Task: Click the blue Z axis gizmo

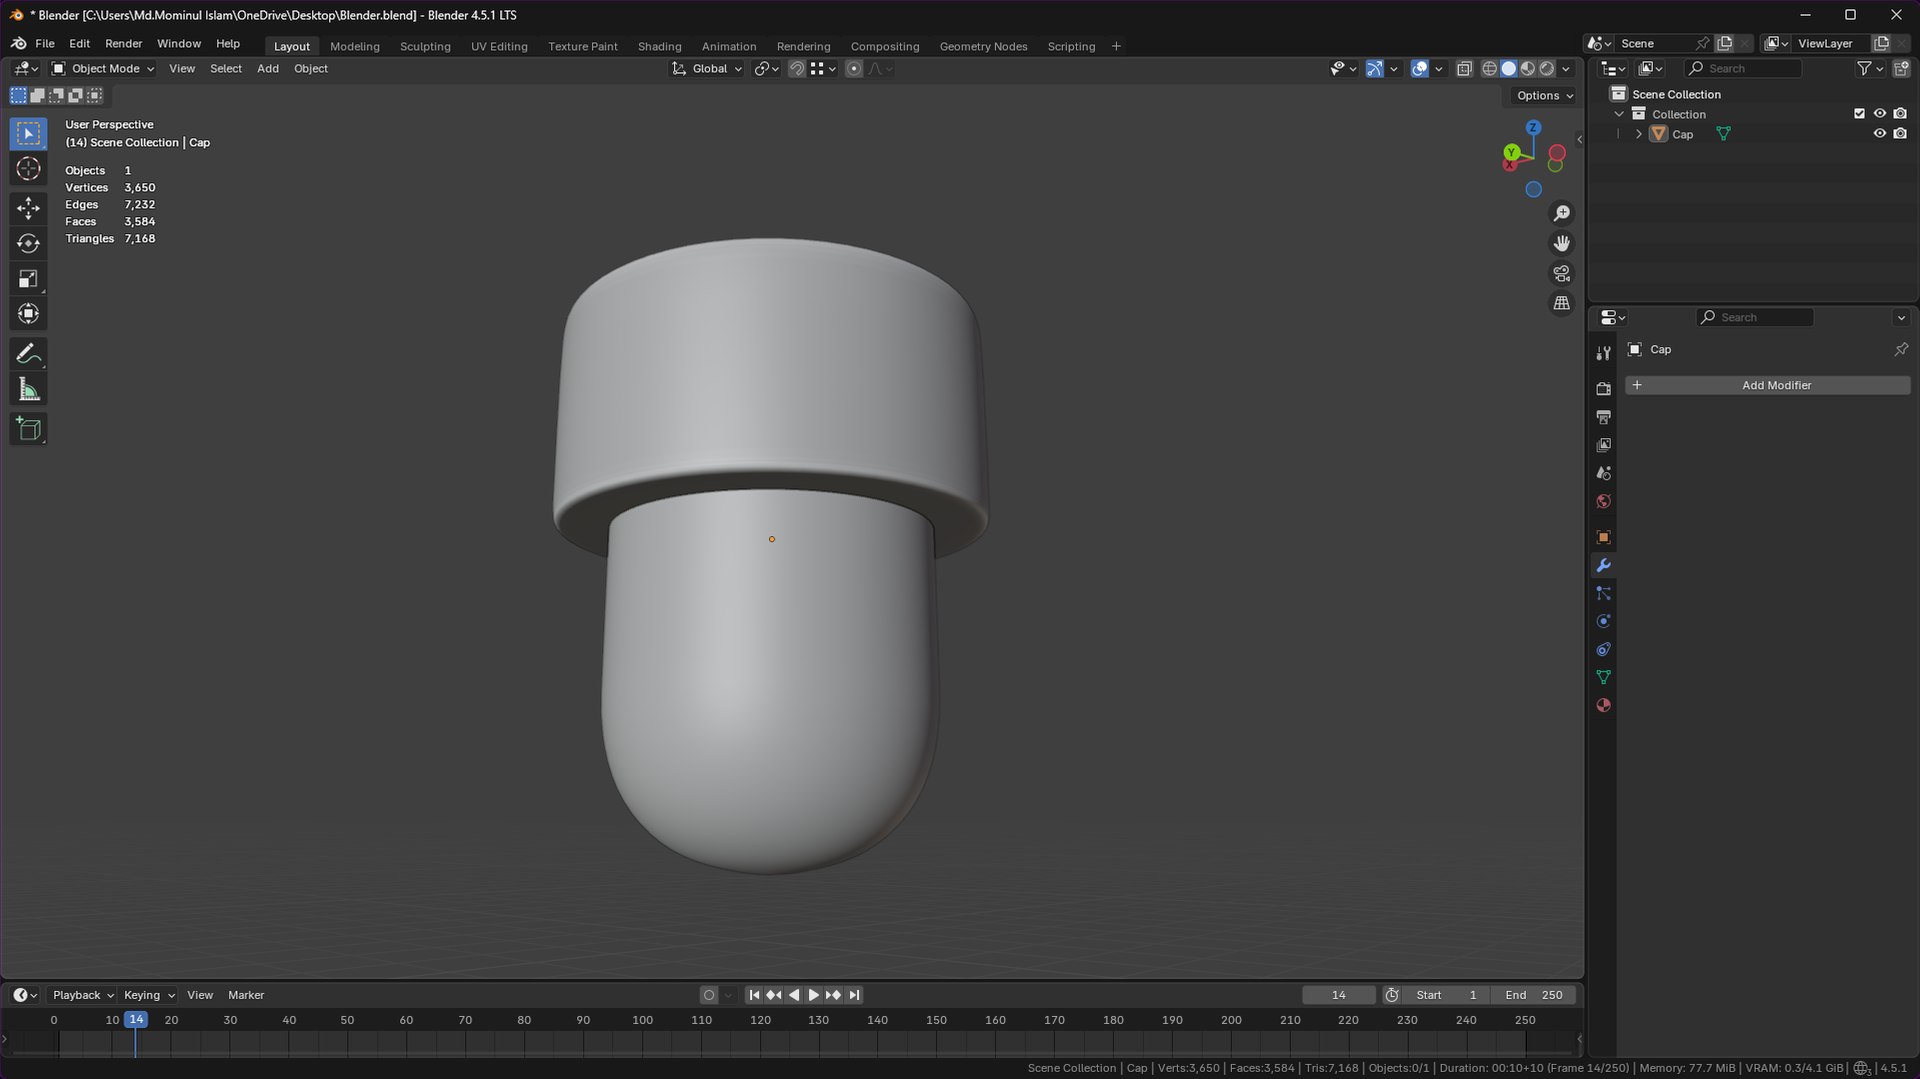Action: point(1533,127)
